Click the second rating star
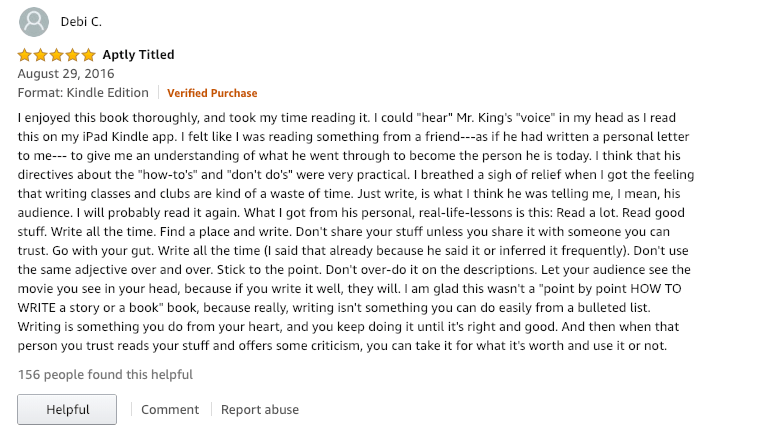The height and width of the screenshot is (435, 759). 41,55
